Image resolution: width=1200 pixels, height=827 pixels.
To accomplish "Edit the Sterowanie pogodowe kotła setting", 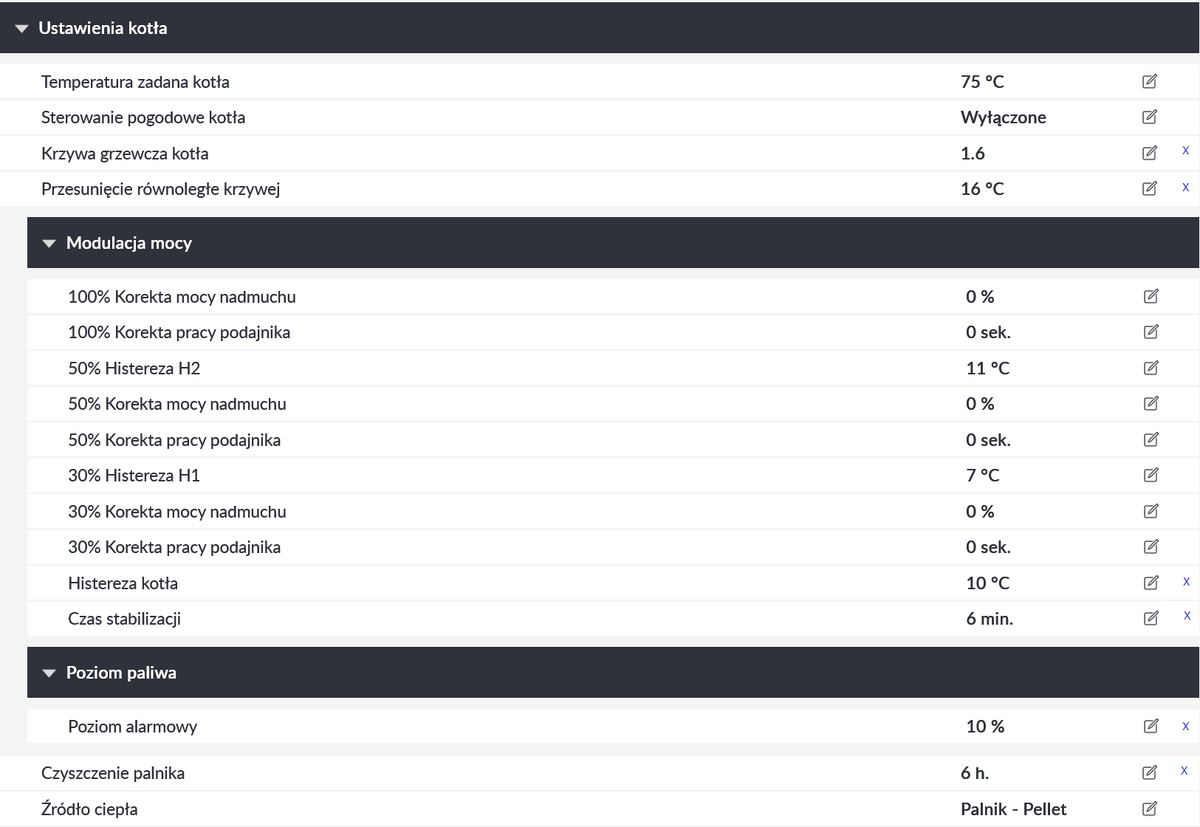I will coord(1149,117).
